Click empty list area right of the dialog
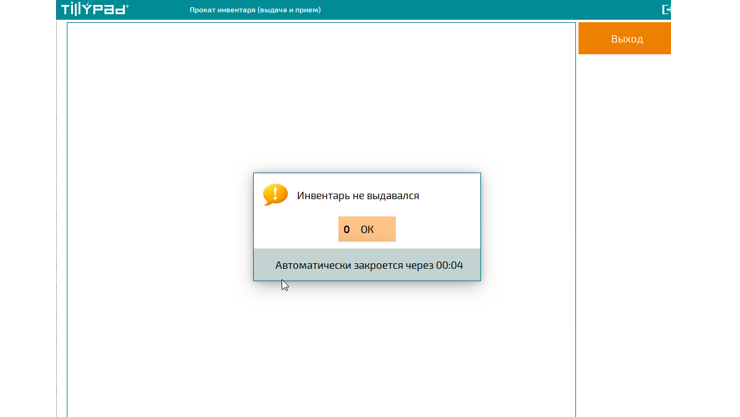 [x=528, y=225]
